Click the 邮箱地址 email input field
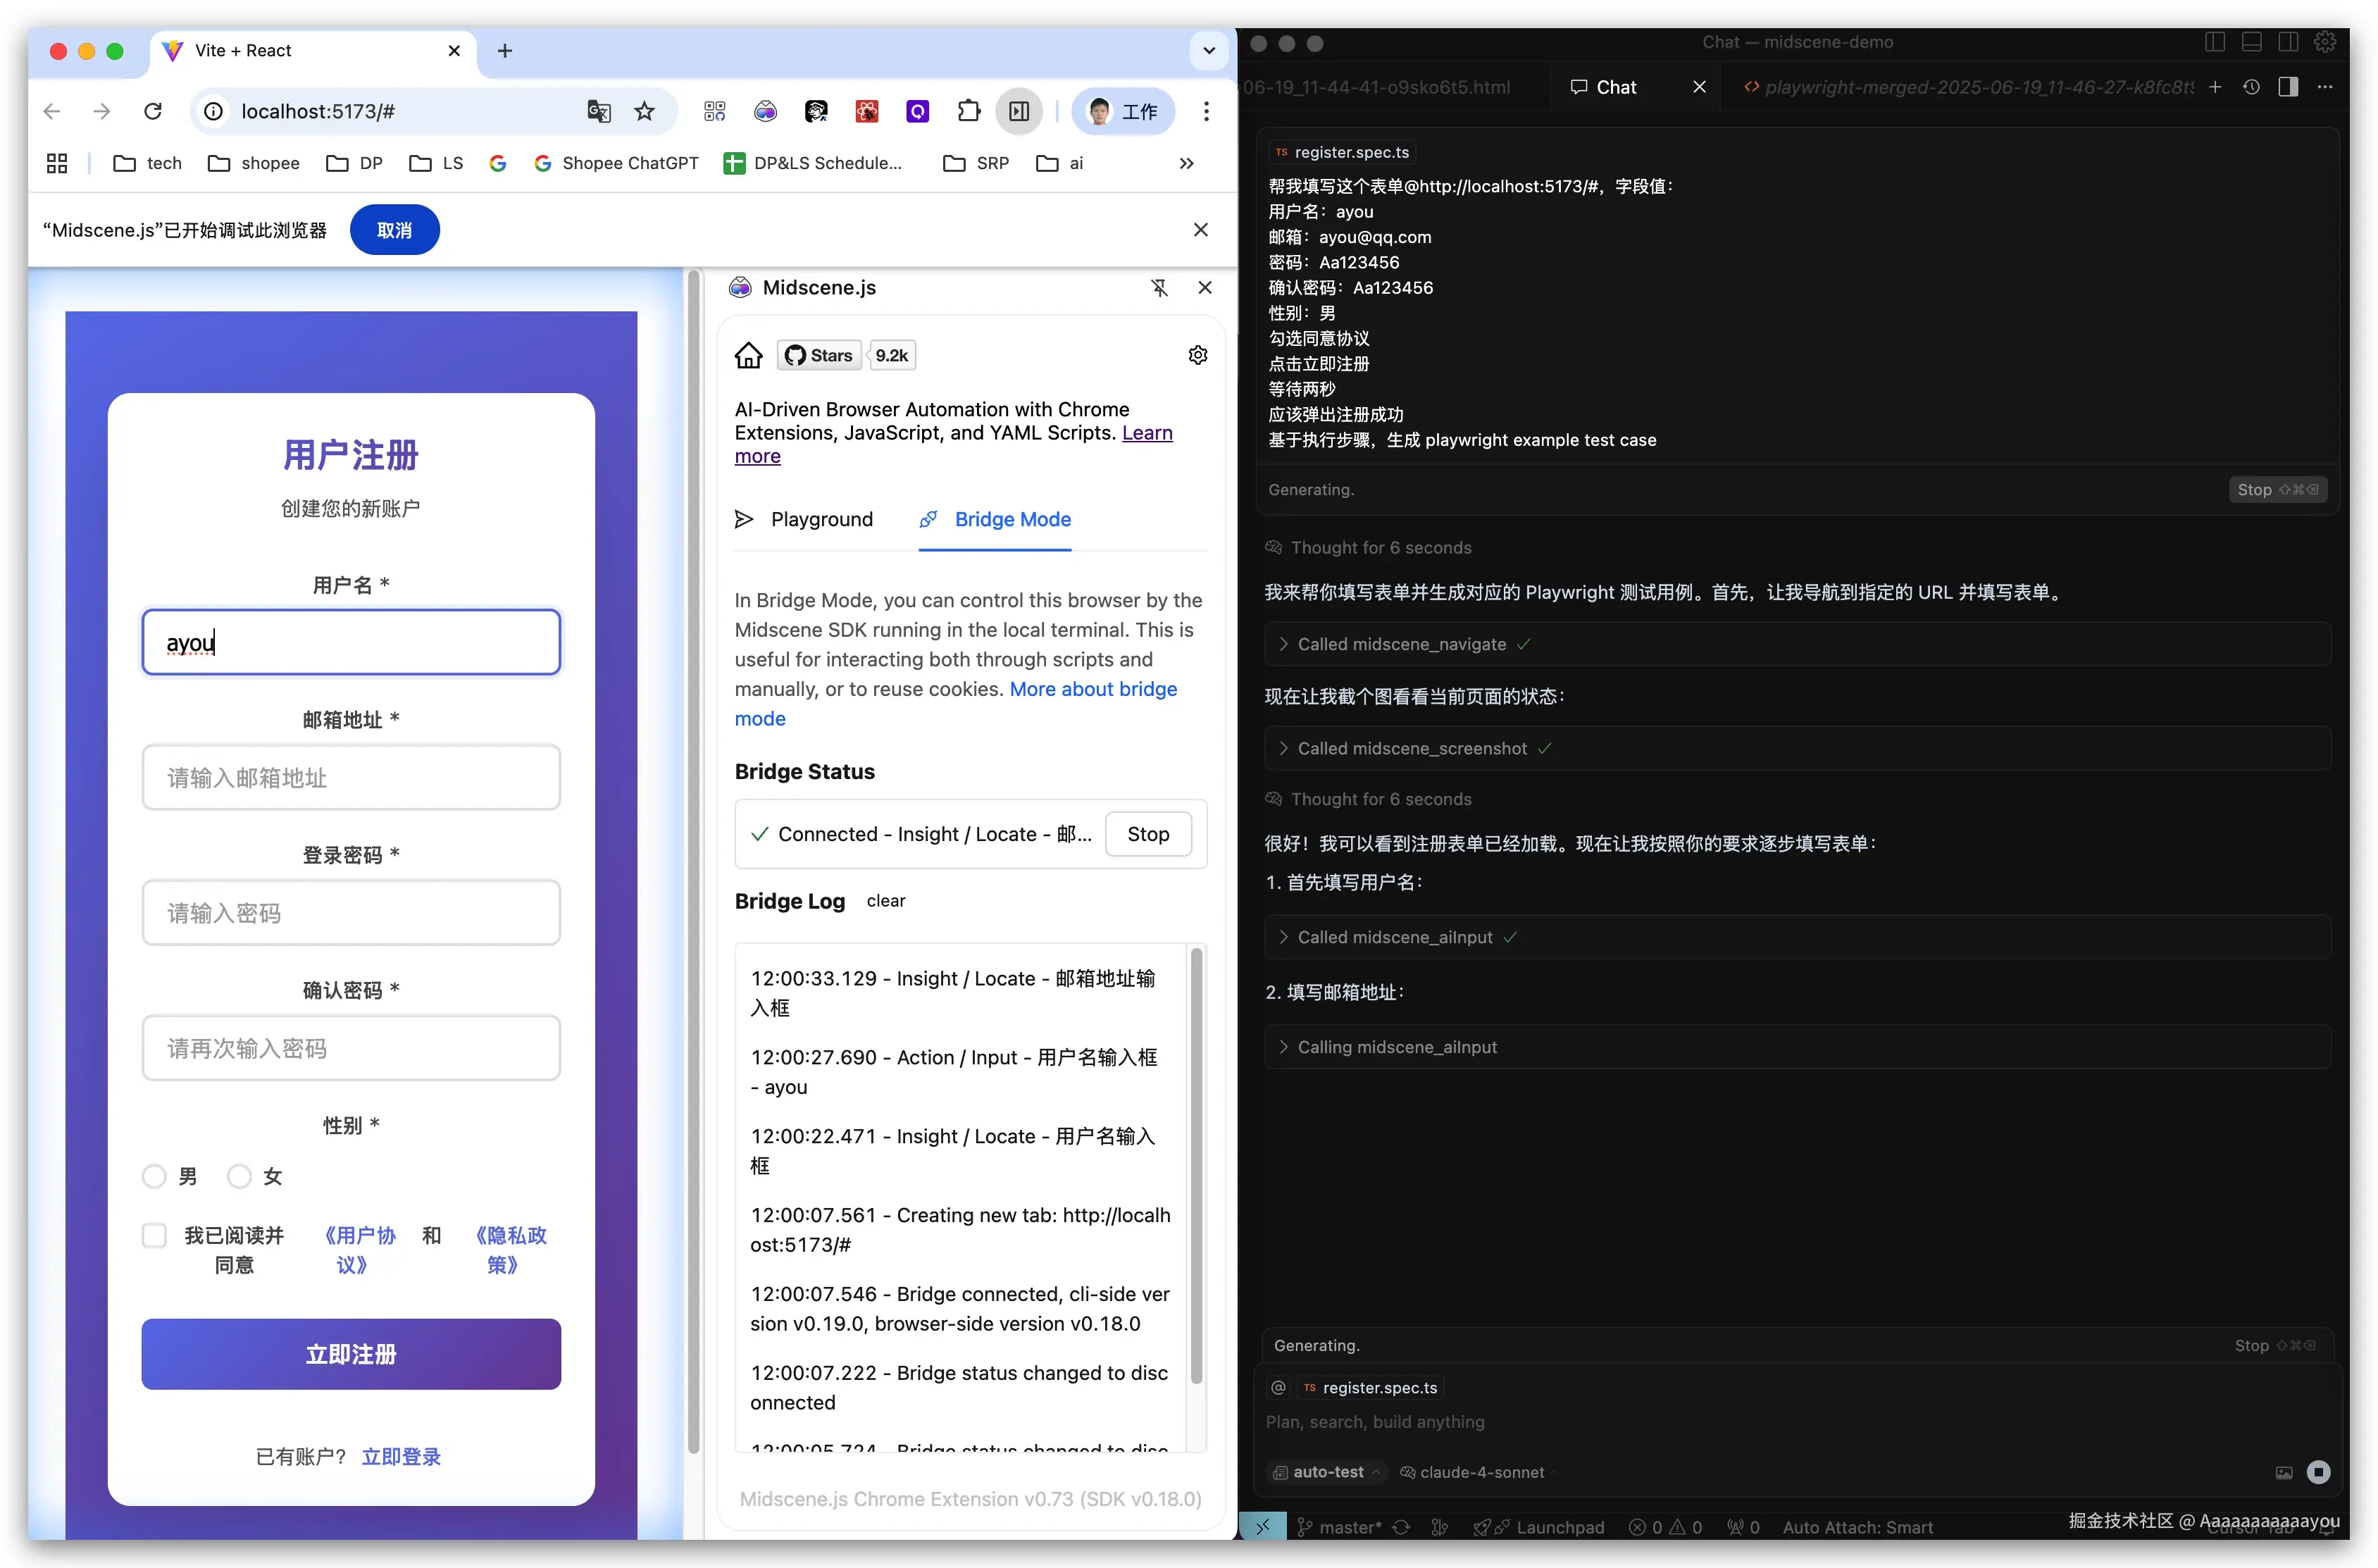 click(351, 777)
